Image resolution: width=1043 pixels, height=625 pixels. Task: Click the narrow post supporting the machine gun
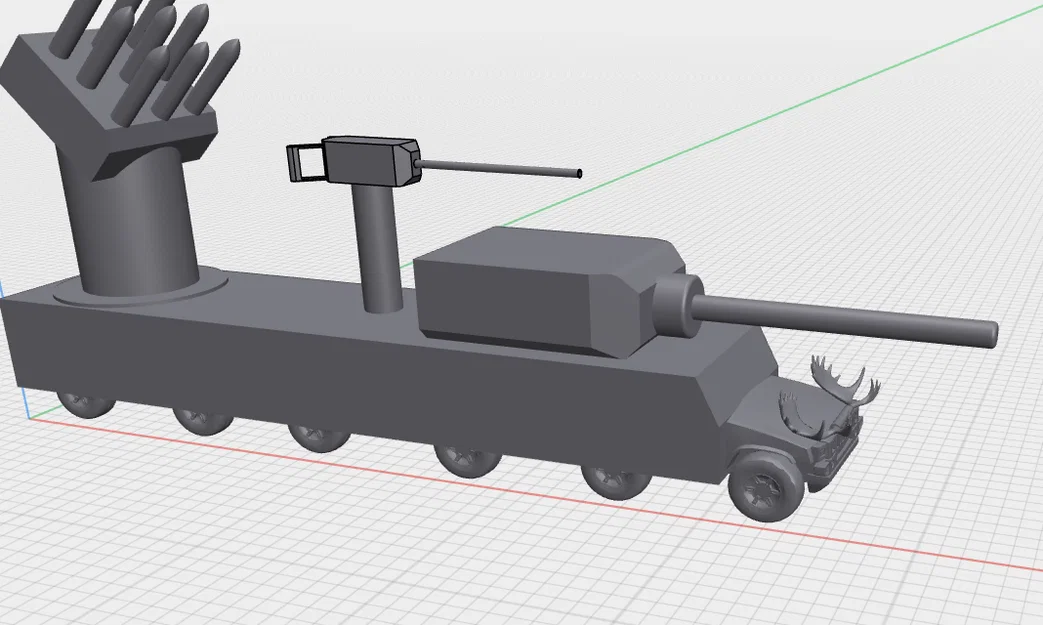[377, 249]
